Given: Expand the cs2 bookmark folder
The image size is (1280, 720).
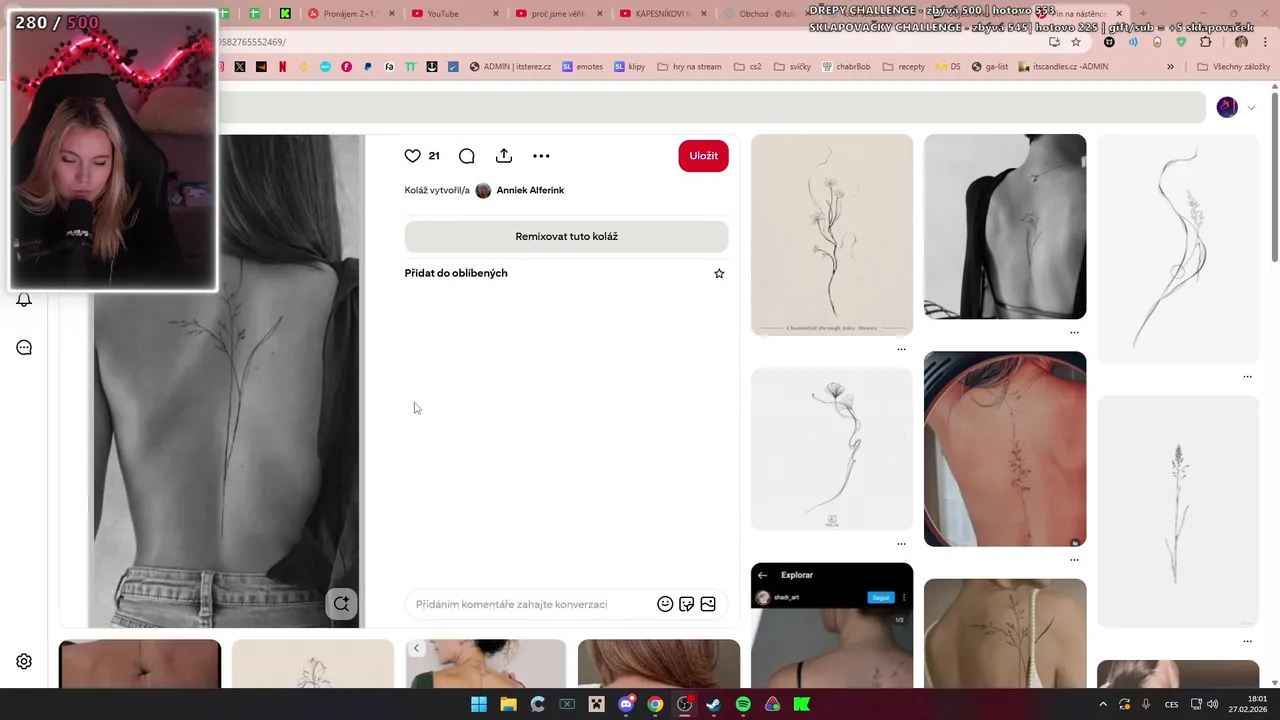Looking at the screenshot, I should click(748, 67).
